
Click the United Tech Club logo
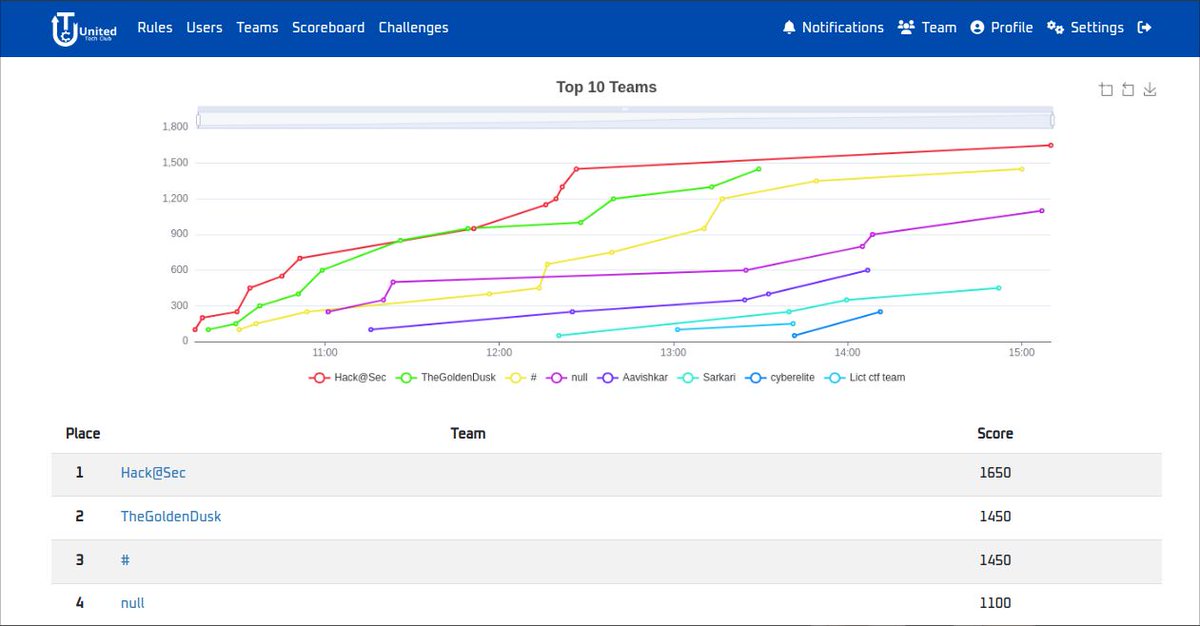pyautogui.click(x=84, y=29)
